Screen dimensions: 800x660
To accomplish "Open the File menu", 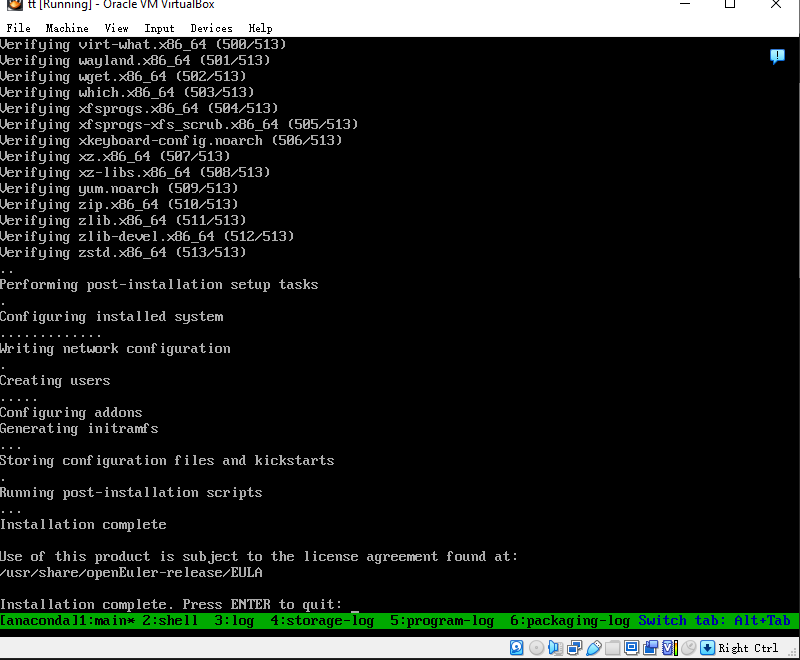I will tap(18, 28).
